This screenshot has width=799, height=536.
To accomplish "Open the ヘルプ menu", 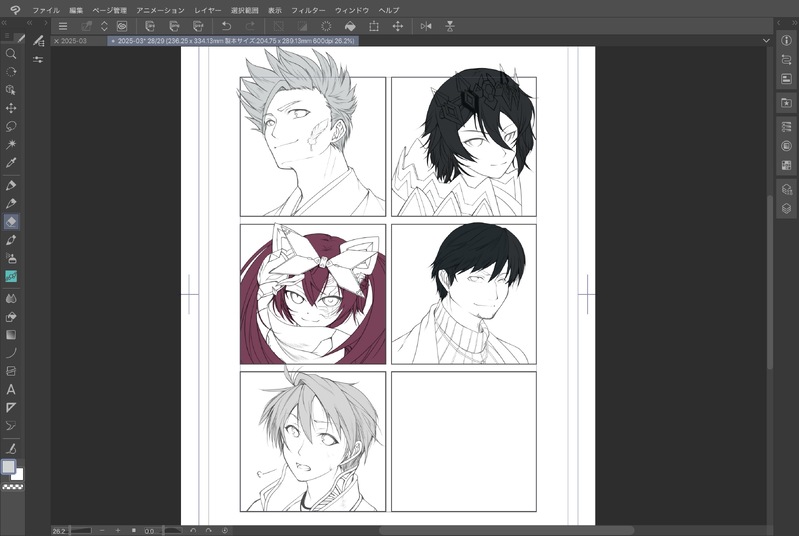I will (389, 10).
